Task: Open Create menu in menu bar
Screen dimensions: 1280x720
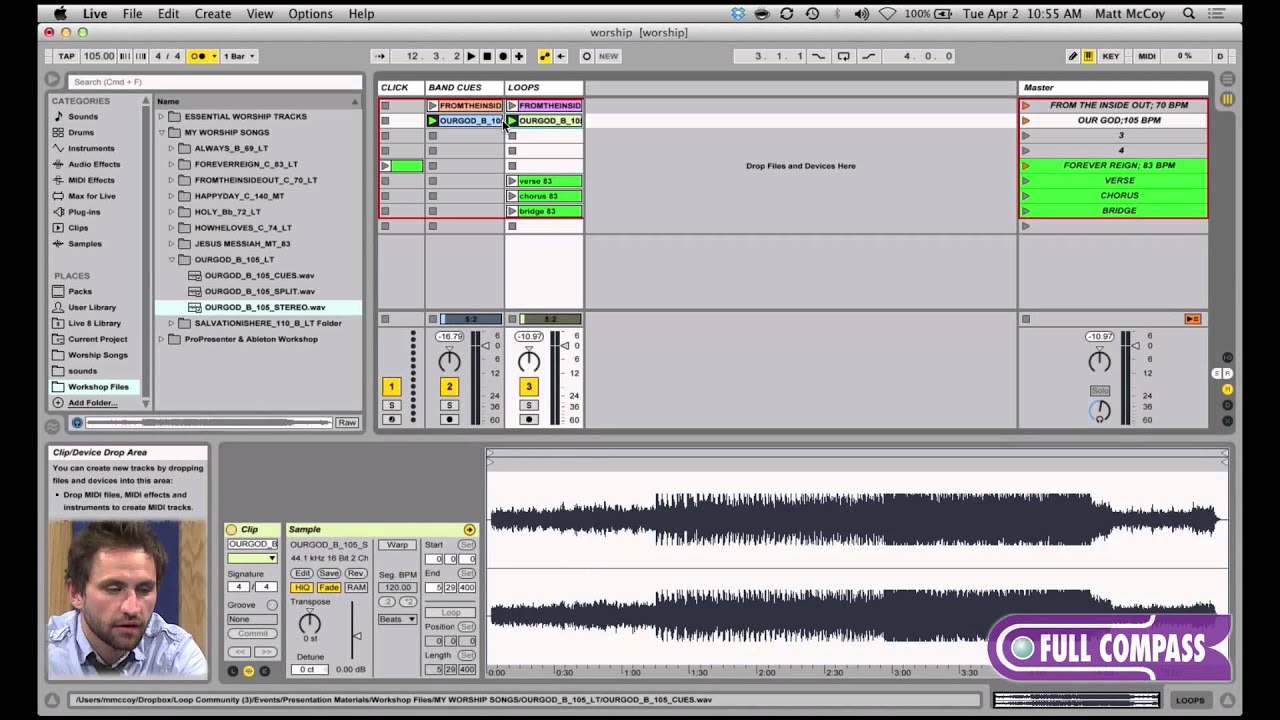Action: (212, 14)
